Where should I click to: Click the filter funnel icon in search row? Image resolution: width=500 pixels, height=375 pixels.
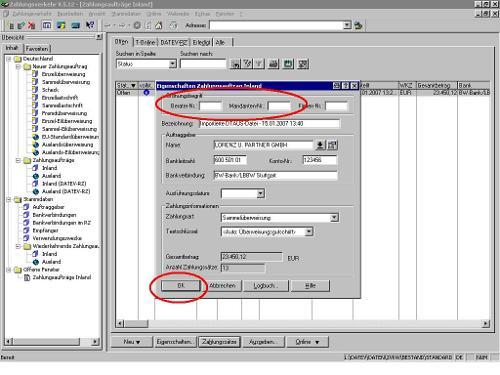click(x=259, y=64)
